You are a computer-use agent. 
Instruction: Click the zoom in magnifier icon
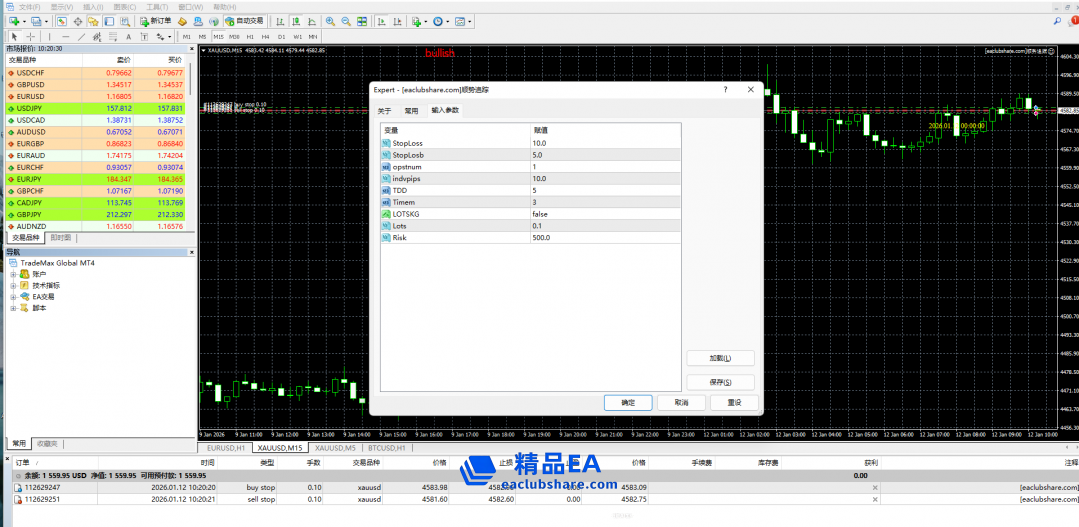[x=329, y=21]
